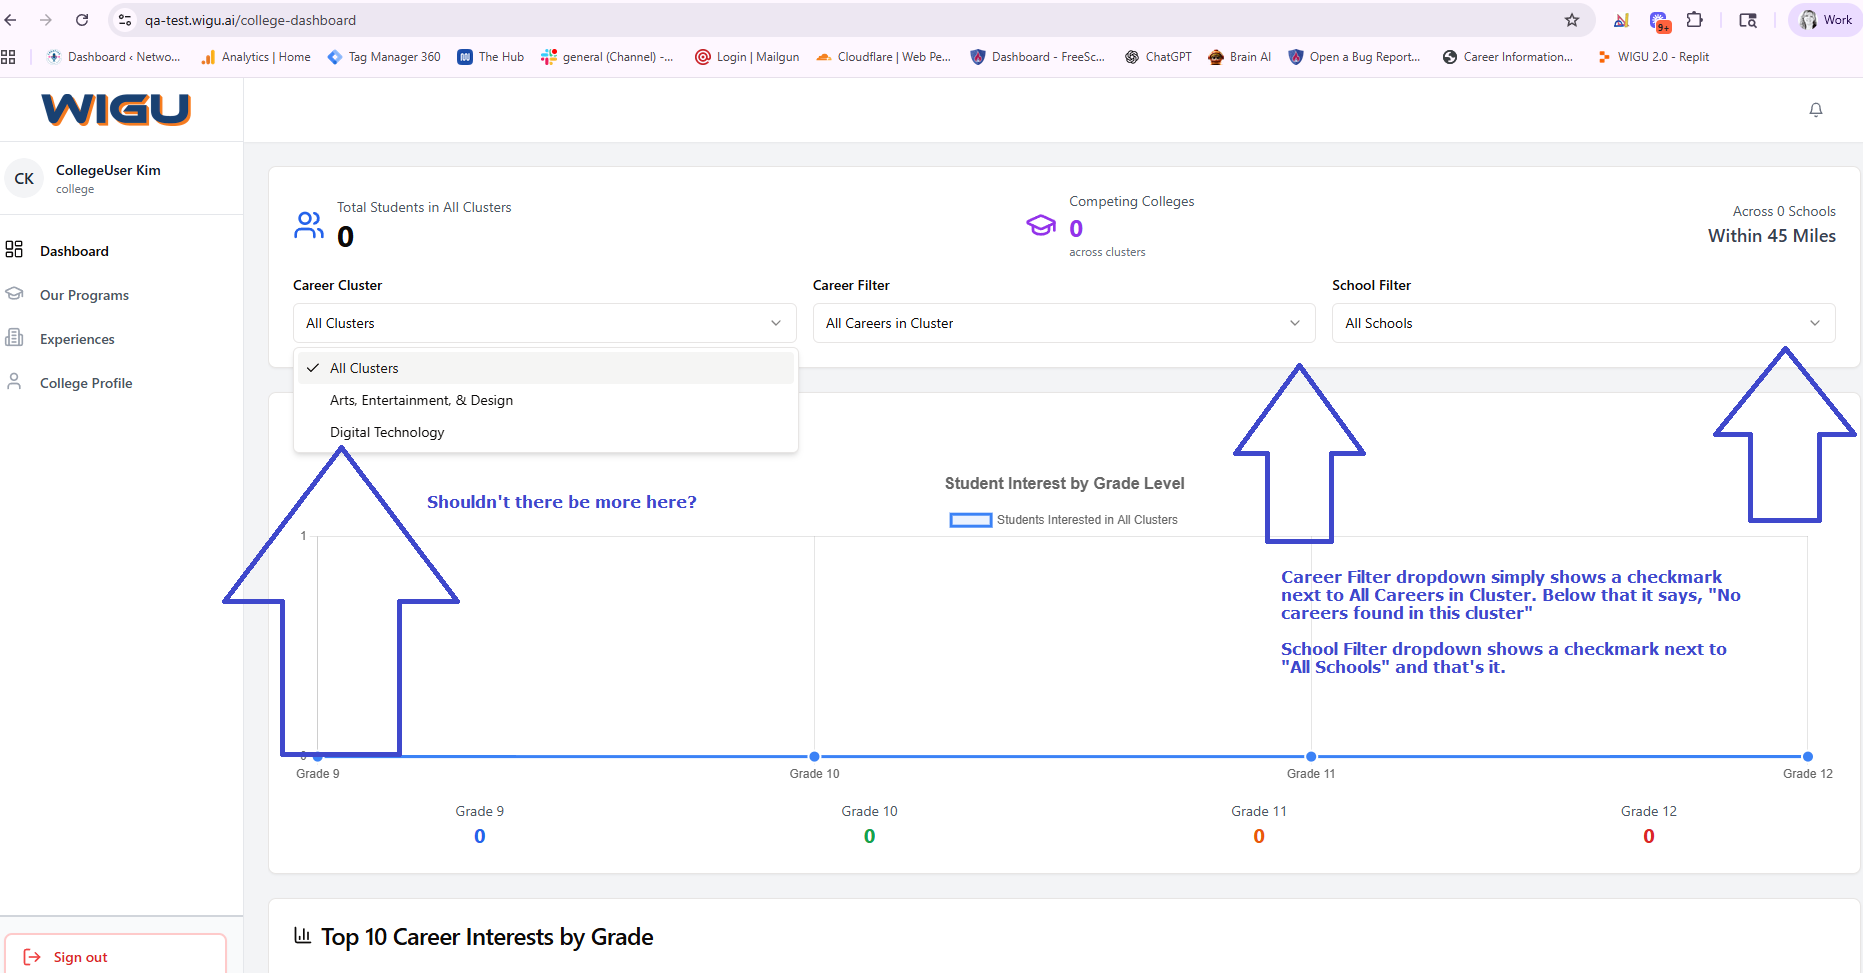Image resolution: width=1863 pixels, height=973 pixels.
Task: Click the Experiences building icon
Action: pos(14,338)
